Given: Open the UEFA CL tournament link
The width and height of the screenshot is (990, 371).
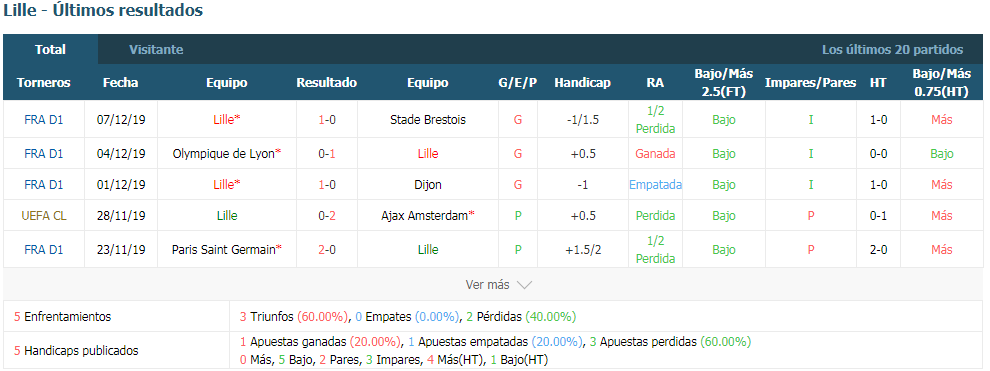Looking at the screenshot, I should click(x=44, y=216).
